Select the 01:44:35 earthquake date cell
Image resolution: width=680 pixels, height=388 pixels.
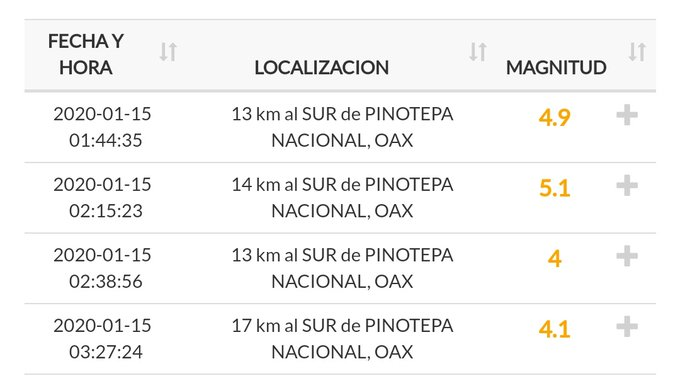[x=102, y=127]
